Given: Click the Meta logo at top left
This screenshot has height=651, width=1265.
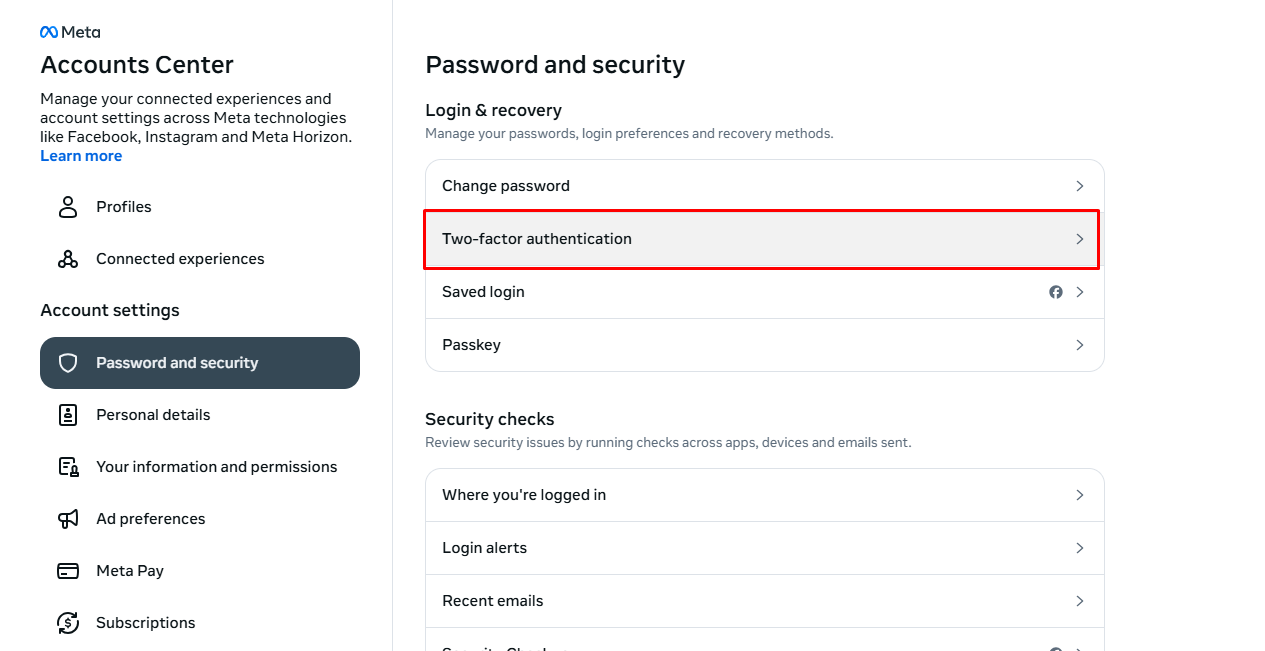Looking at the screenshot, I should (x=70, y=32).
